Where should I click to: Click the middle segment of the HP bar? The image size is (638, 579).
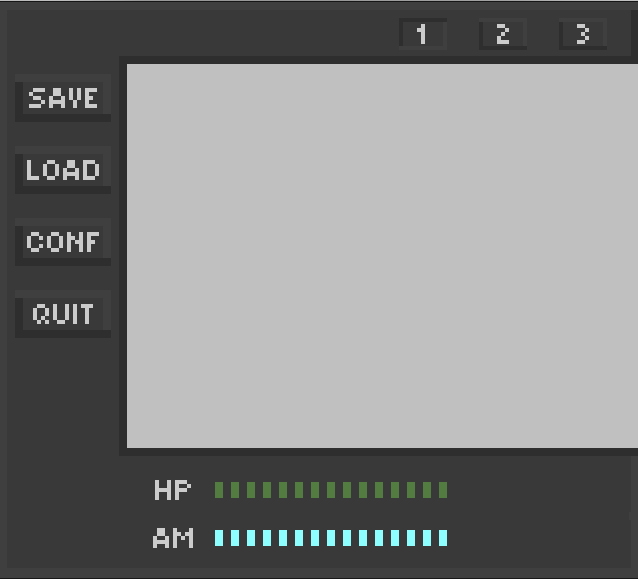331,490
